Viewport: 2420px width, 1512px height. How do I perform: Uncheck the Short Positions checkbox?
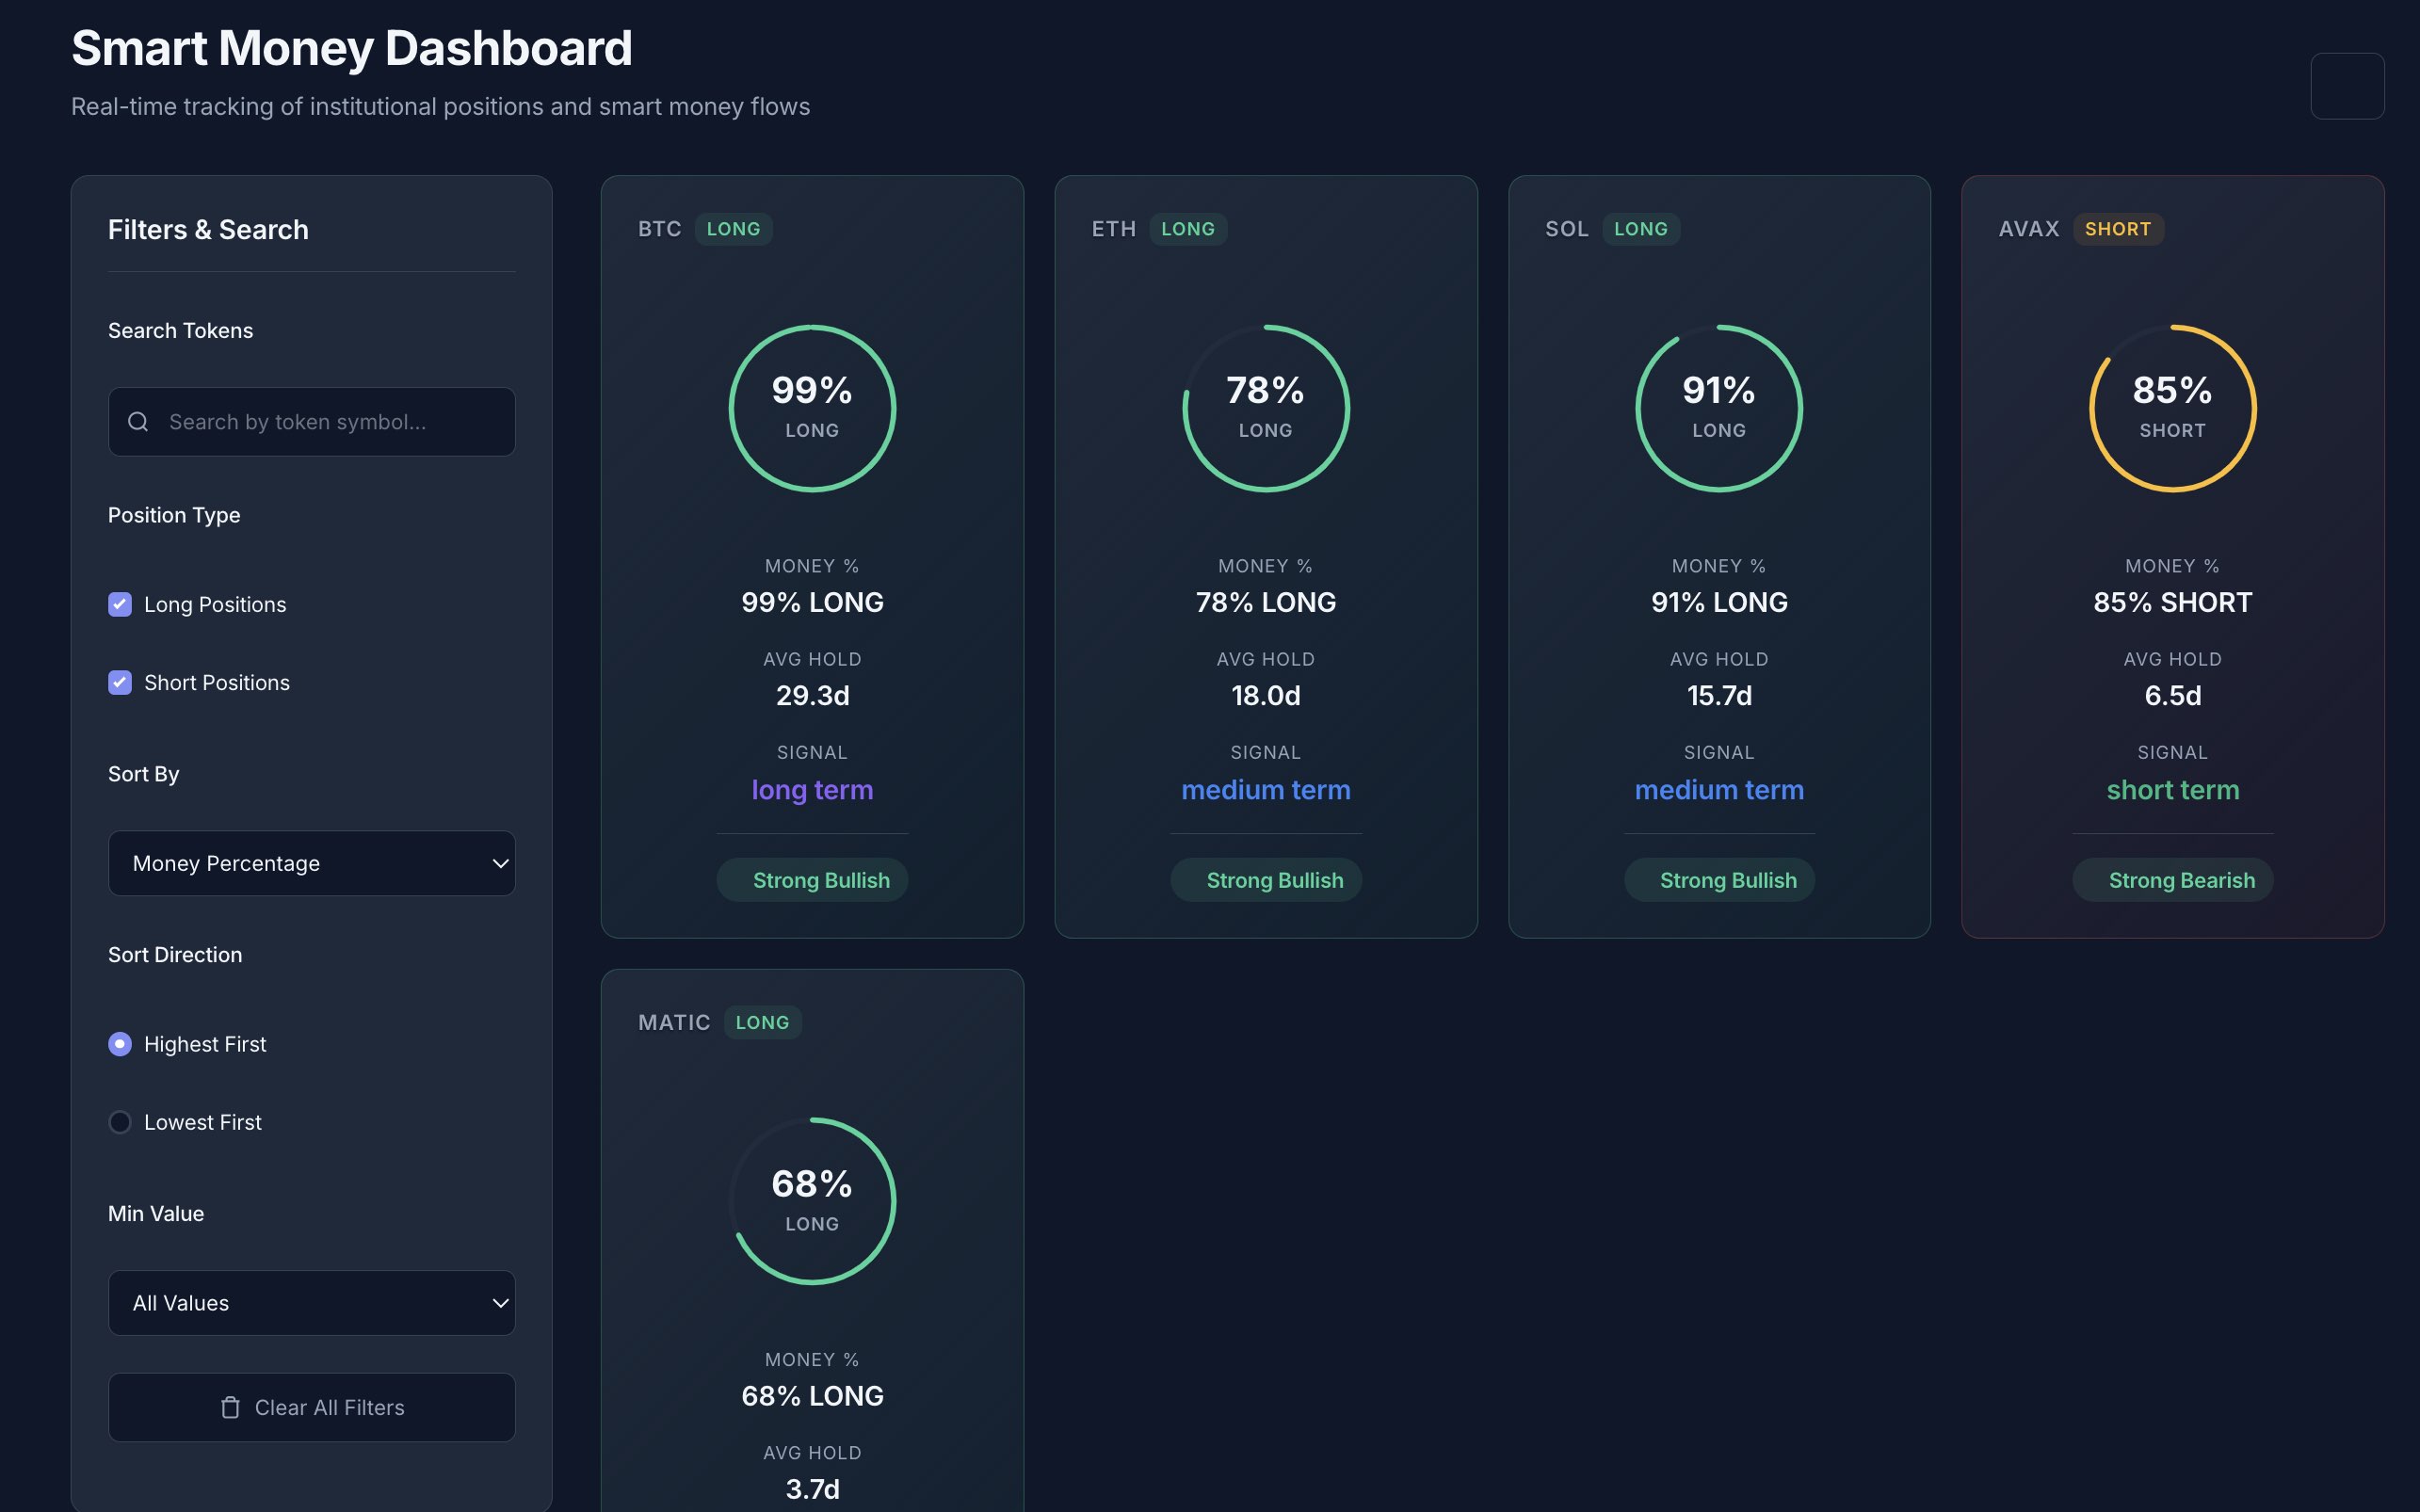click(120, 682)
